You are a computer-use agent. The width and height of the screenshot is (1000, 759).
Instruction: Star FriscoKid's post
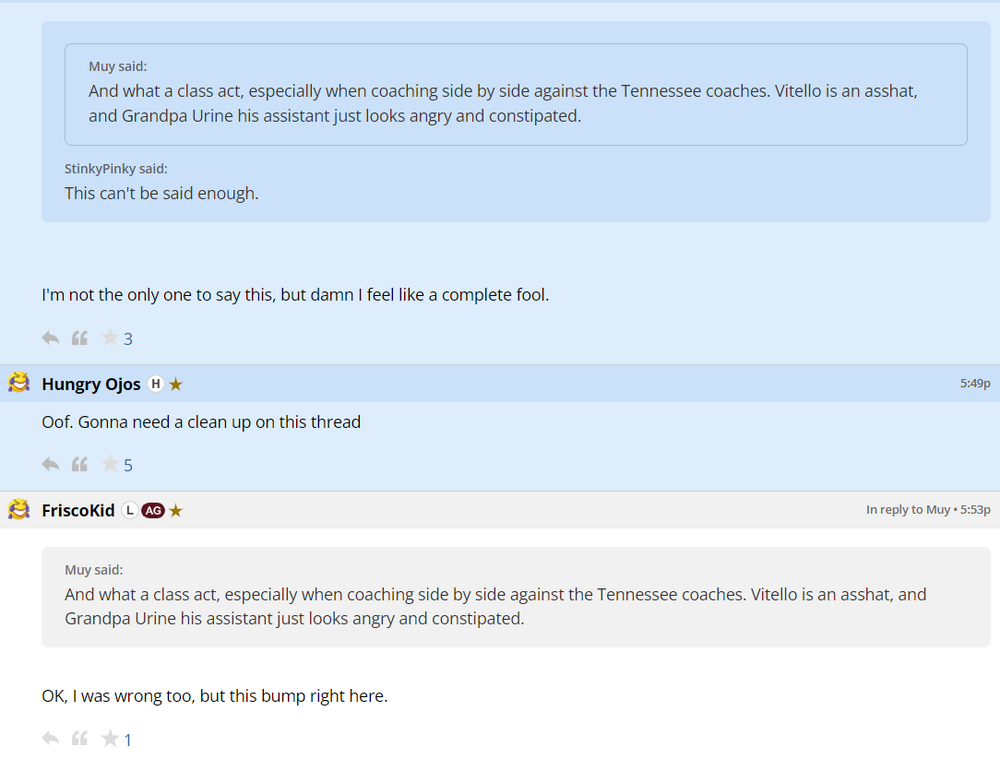(110, 739)
